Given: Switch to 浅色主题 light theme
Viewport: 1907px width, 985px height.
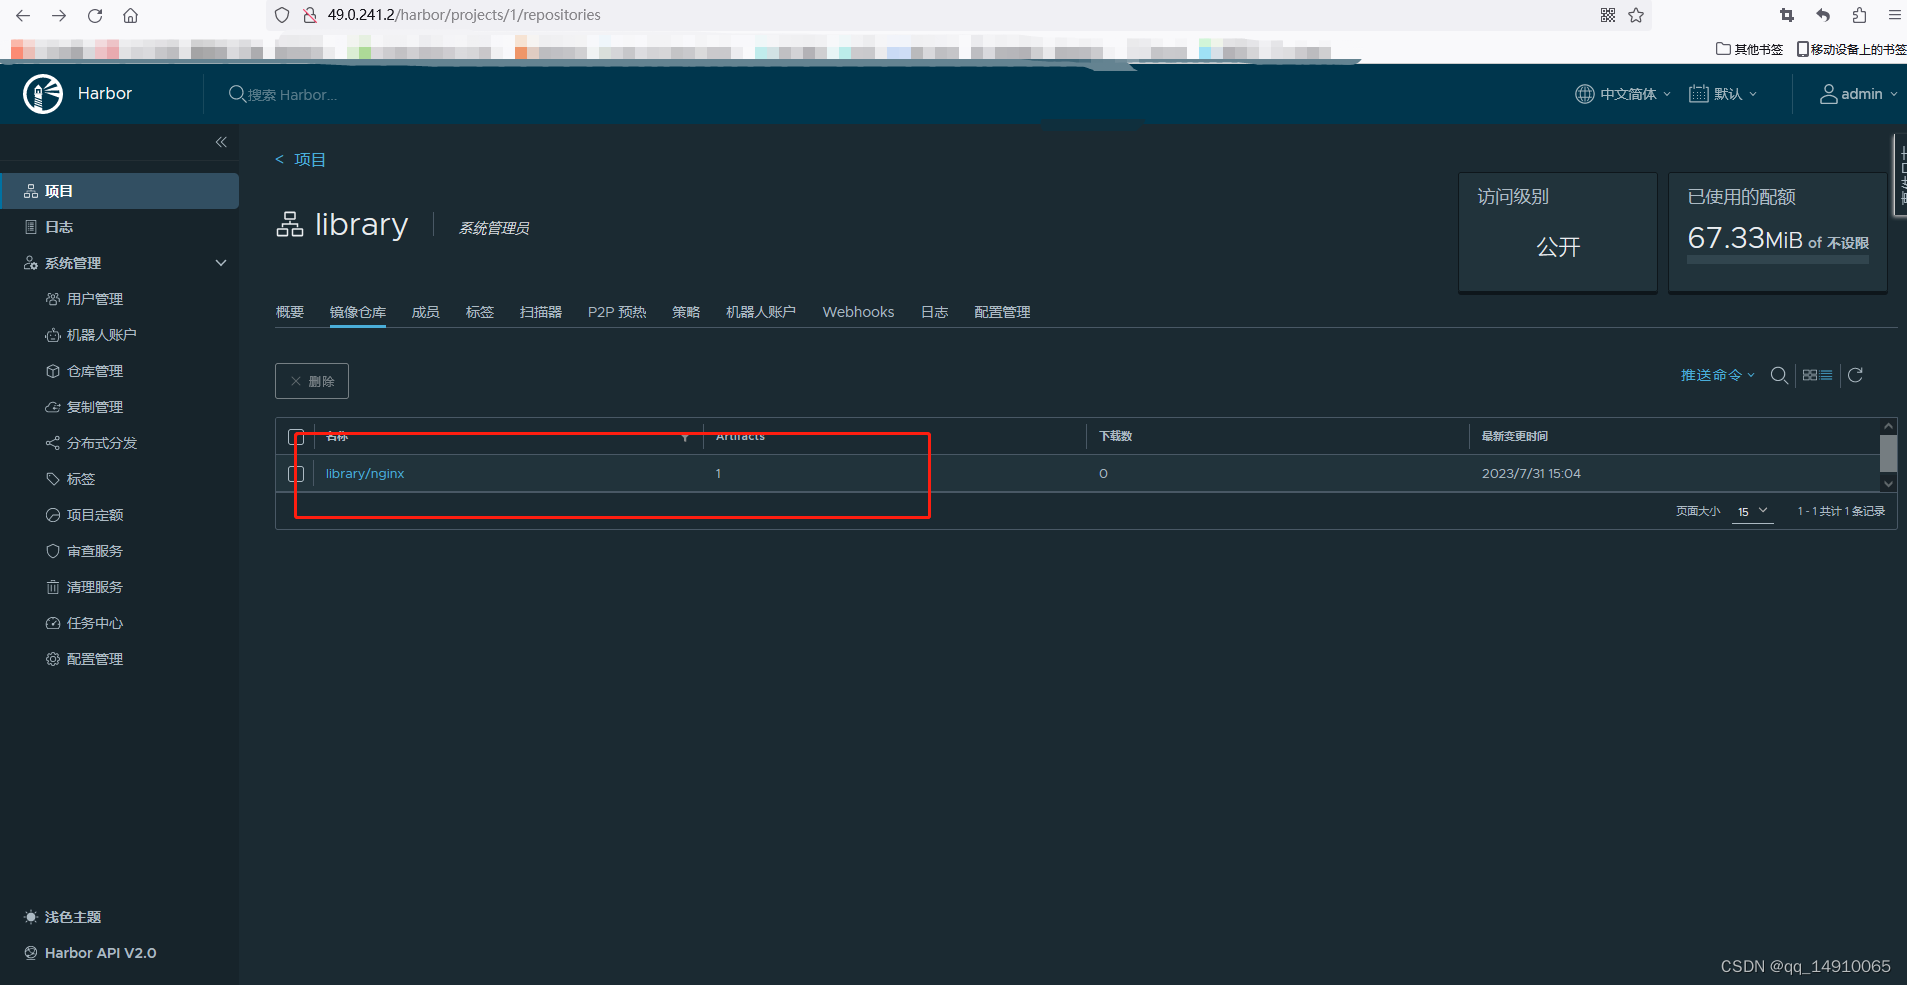Looking at the screenshot, I should click(62, 917).
